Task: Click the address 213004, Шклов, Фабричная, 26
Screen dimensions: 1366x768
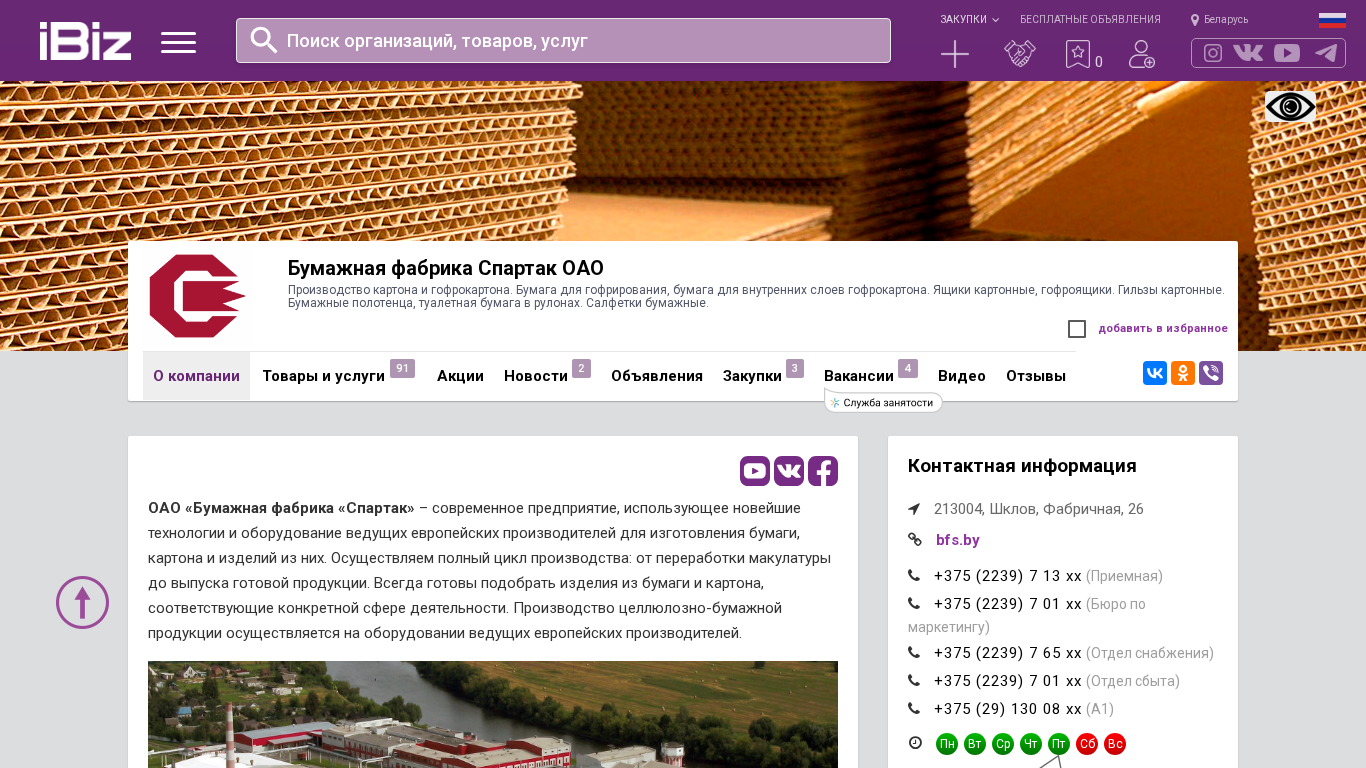Action: point(1039,509)
